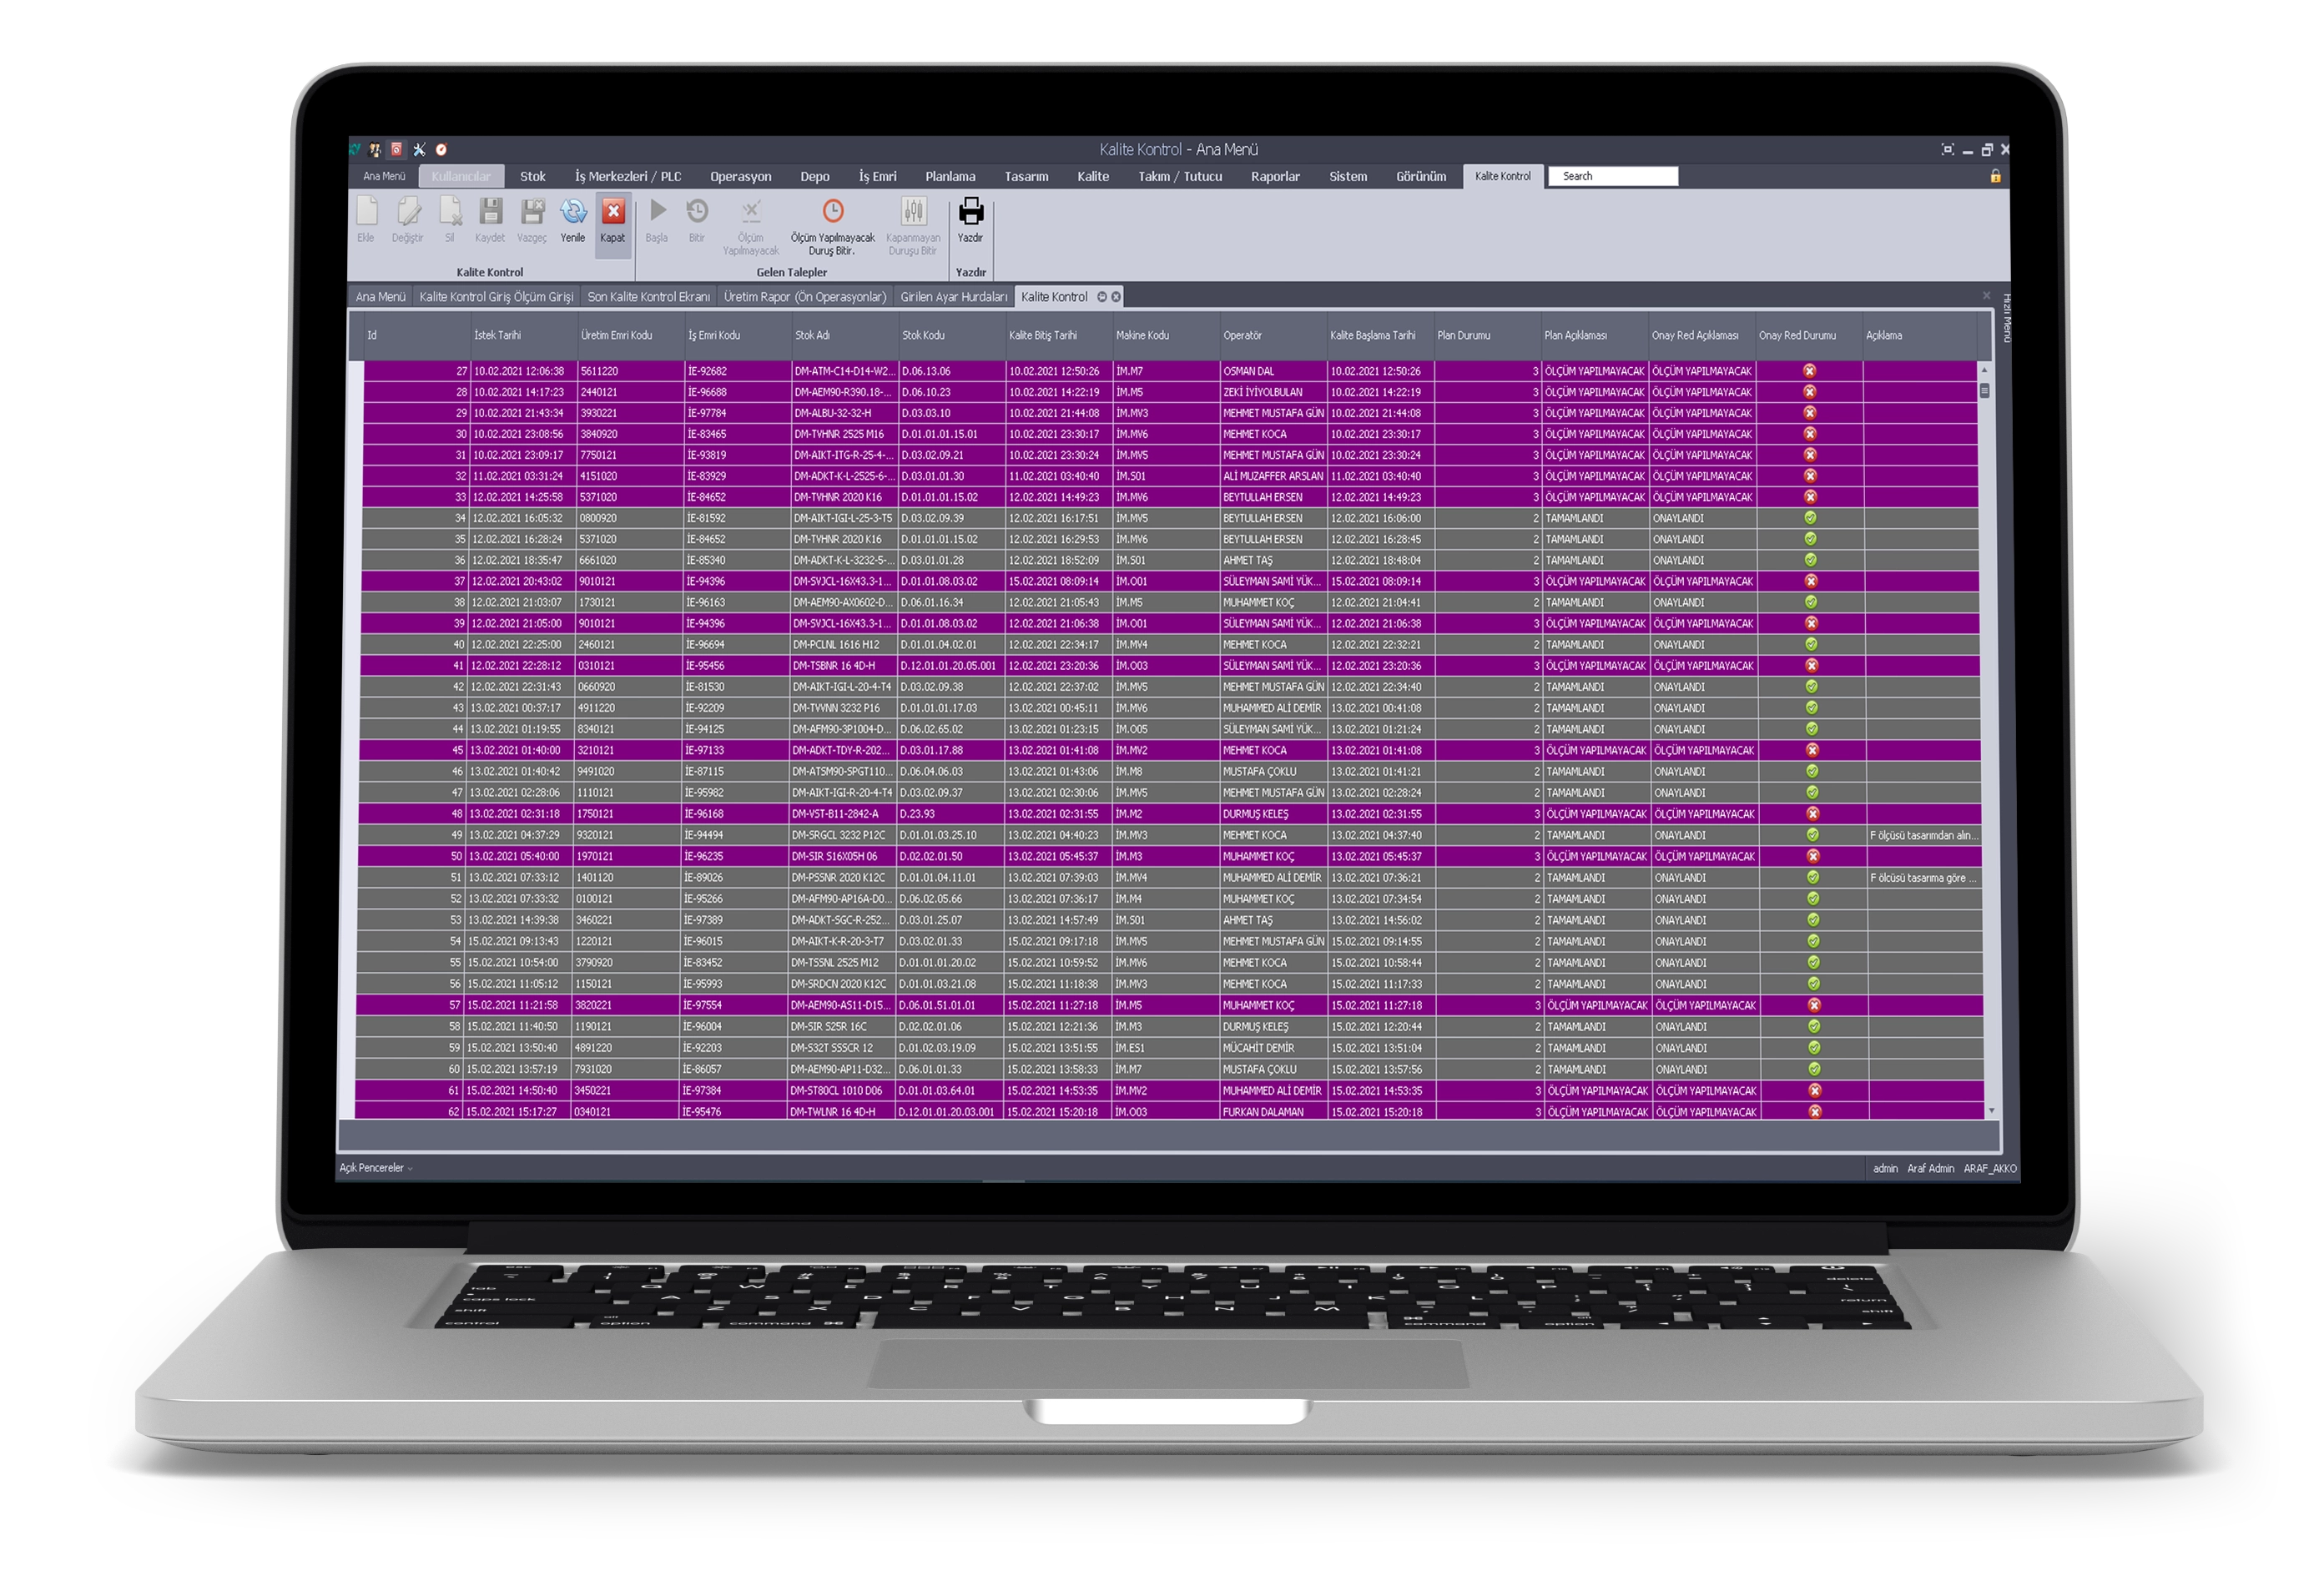Viewport: 2324px width, 1576px height.
Task: Click the Yenile refresh icon
Action: (x=573, y=212)
